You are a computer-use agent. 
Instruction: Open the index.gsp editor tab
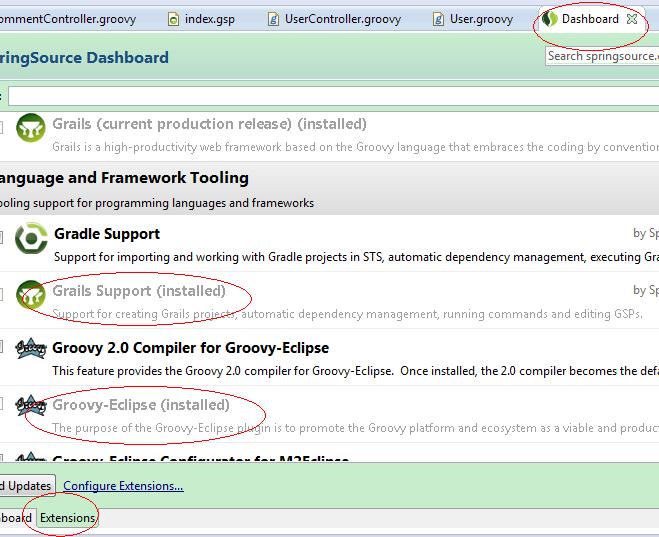[x=201, y=19]
